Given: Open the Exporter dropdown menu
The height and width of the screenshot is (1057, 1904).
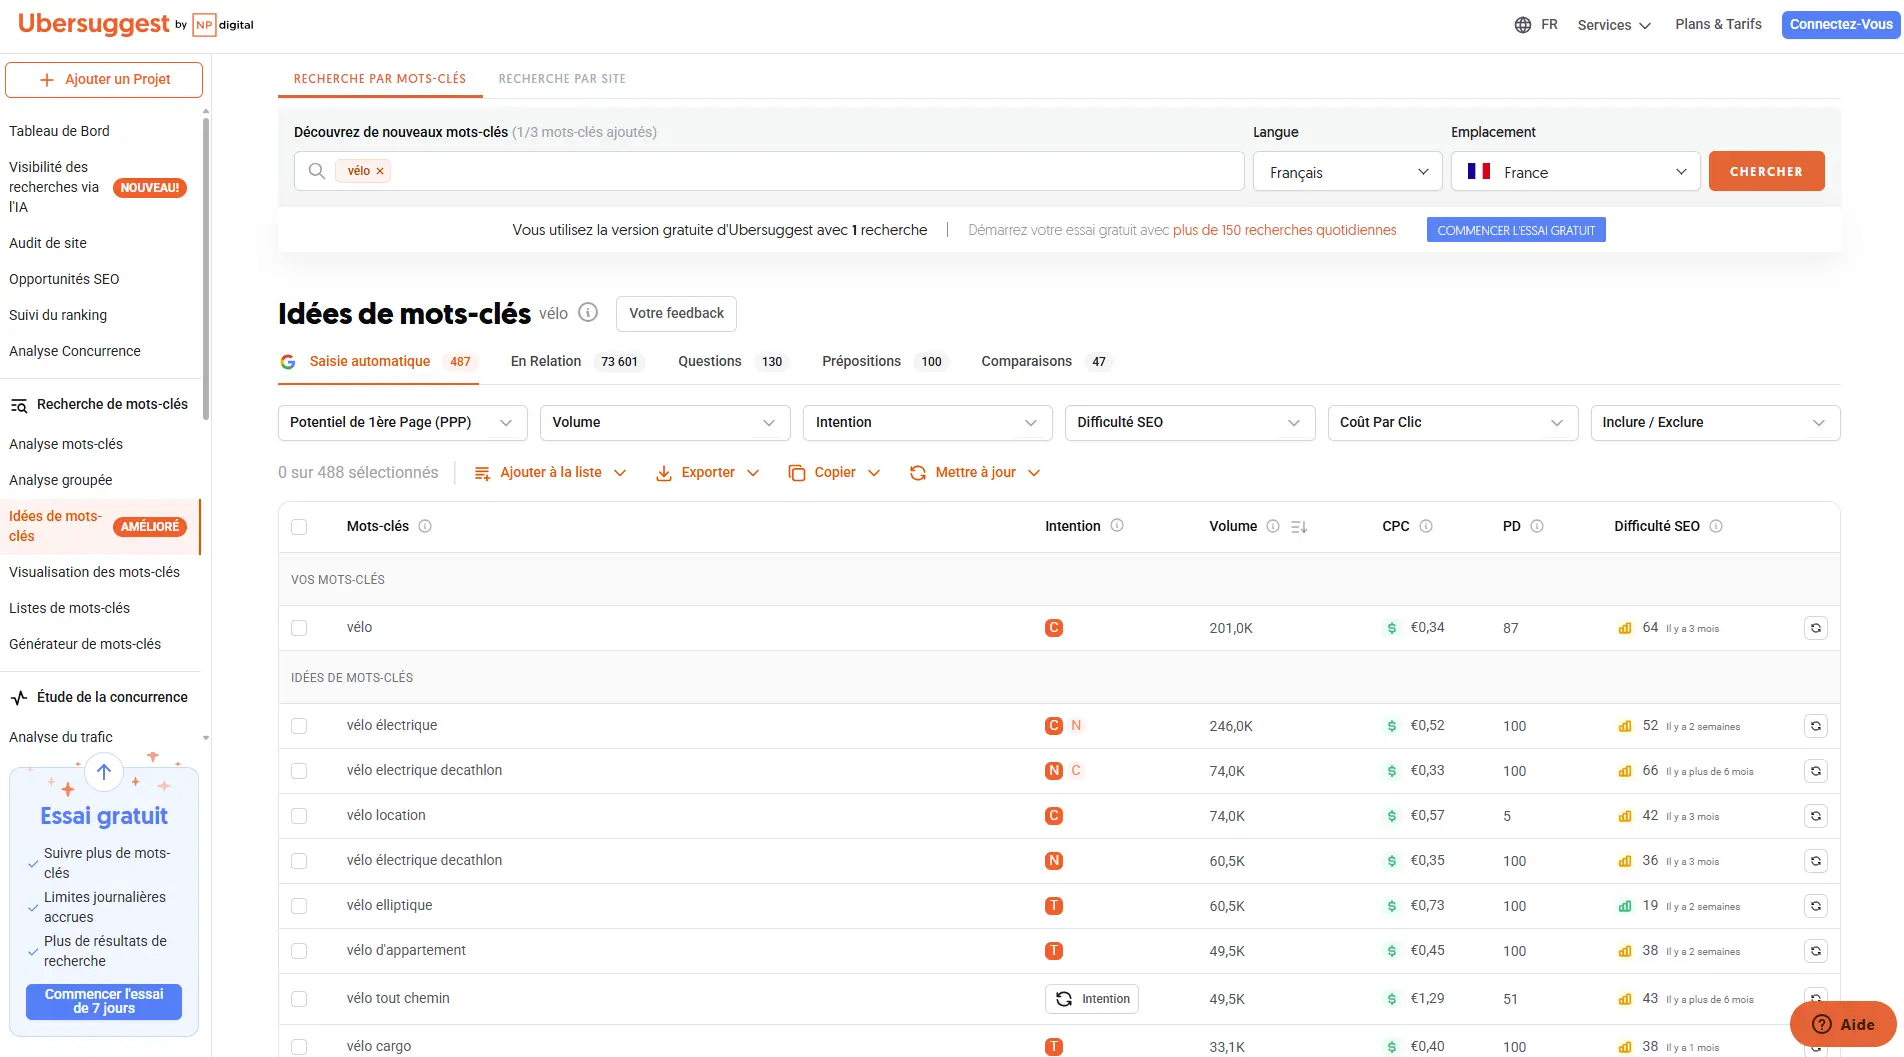Looking at the screenshot, I should click(708, 473).
